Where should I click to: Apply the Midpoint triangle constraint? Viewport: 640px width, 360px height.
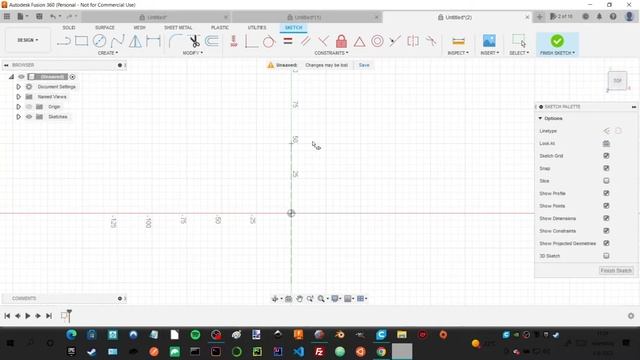[359, 41]
